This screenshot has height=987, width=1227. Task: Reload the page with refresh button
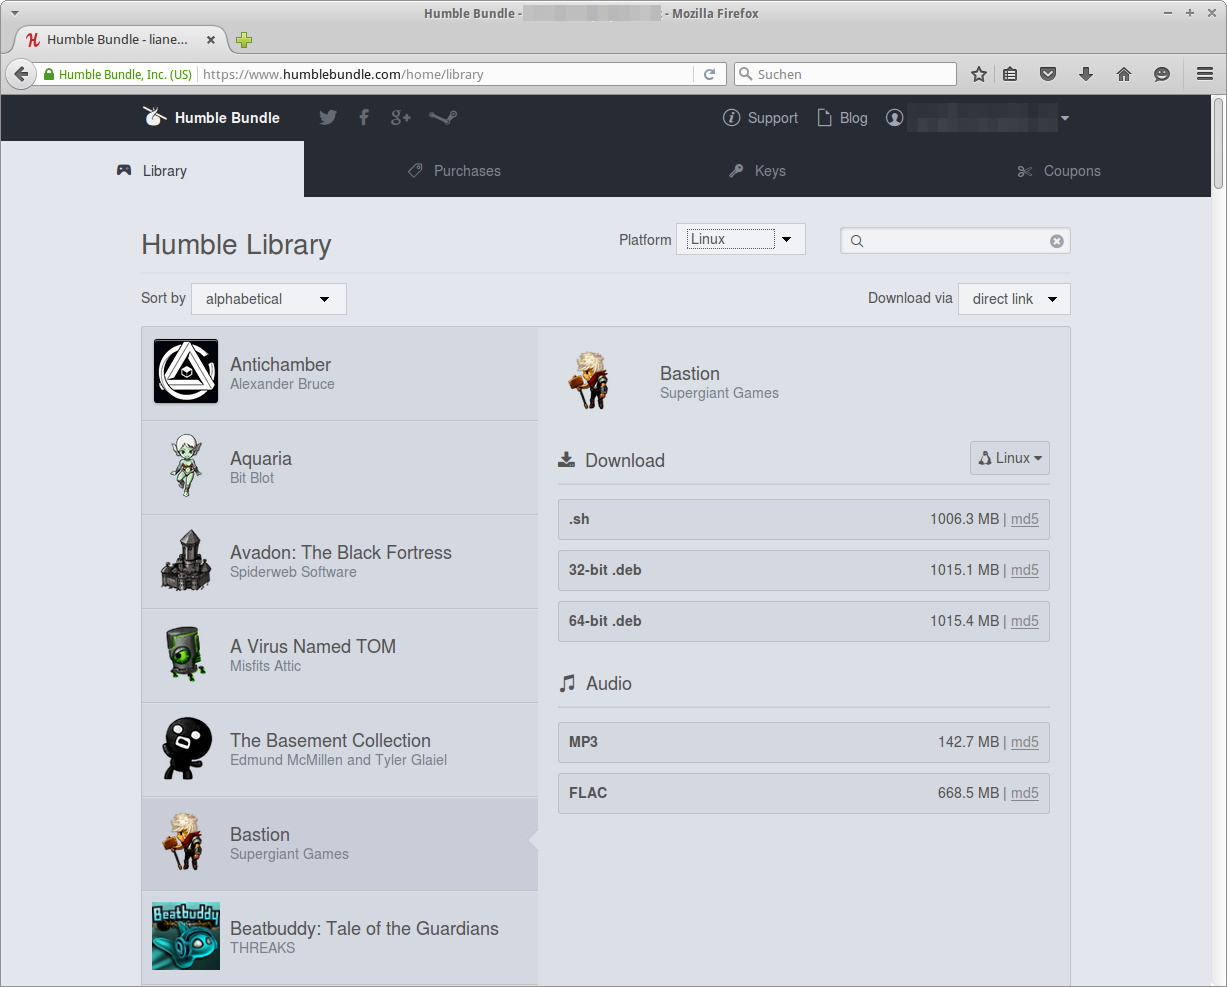[x=709, y=74]
